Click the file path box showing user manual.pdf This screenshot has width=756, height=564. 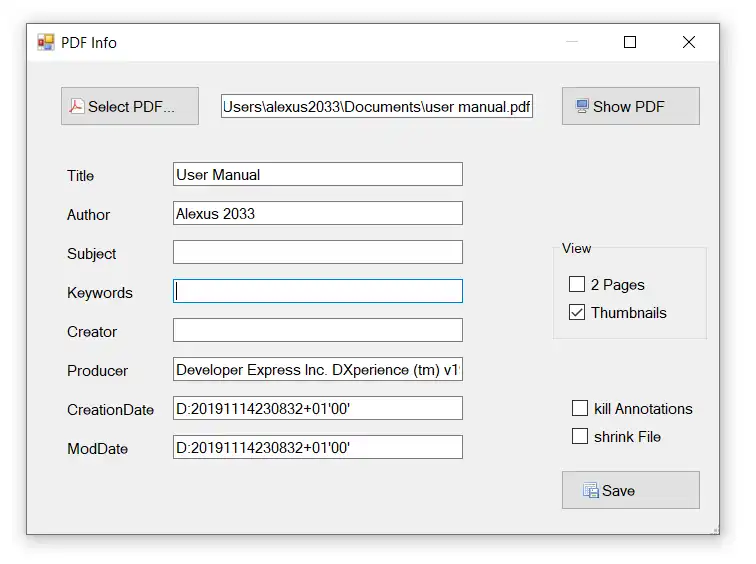377,106
